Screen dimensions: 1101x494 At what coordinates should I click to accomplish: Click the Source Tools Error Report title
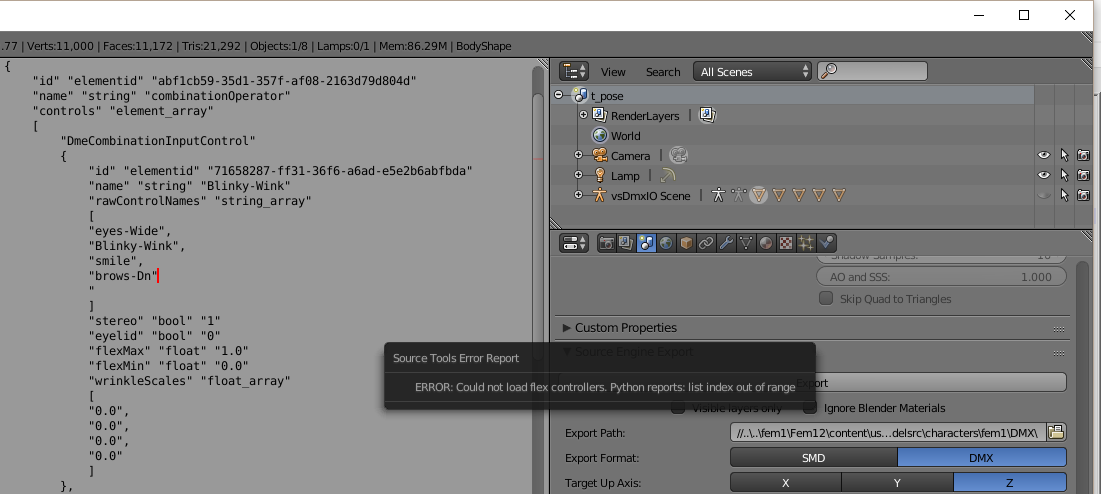[456, 358]
